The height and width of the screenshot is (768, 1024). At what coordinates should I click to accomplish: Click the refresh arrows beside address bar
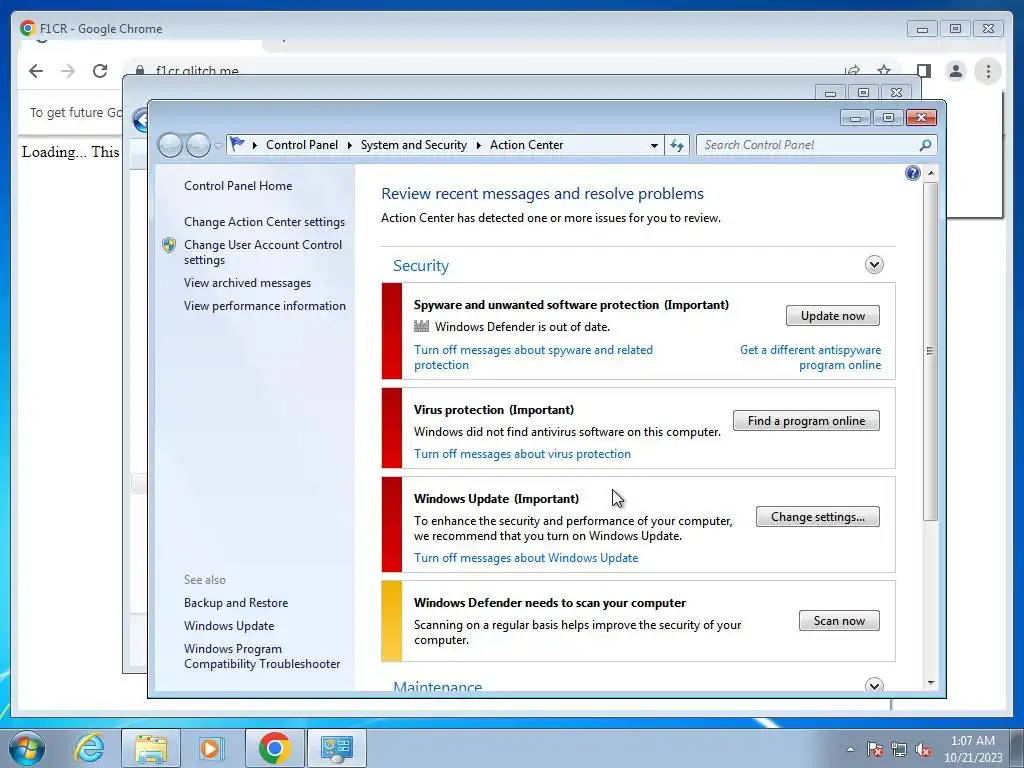677,145
